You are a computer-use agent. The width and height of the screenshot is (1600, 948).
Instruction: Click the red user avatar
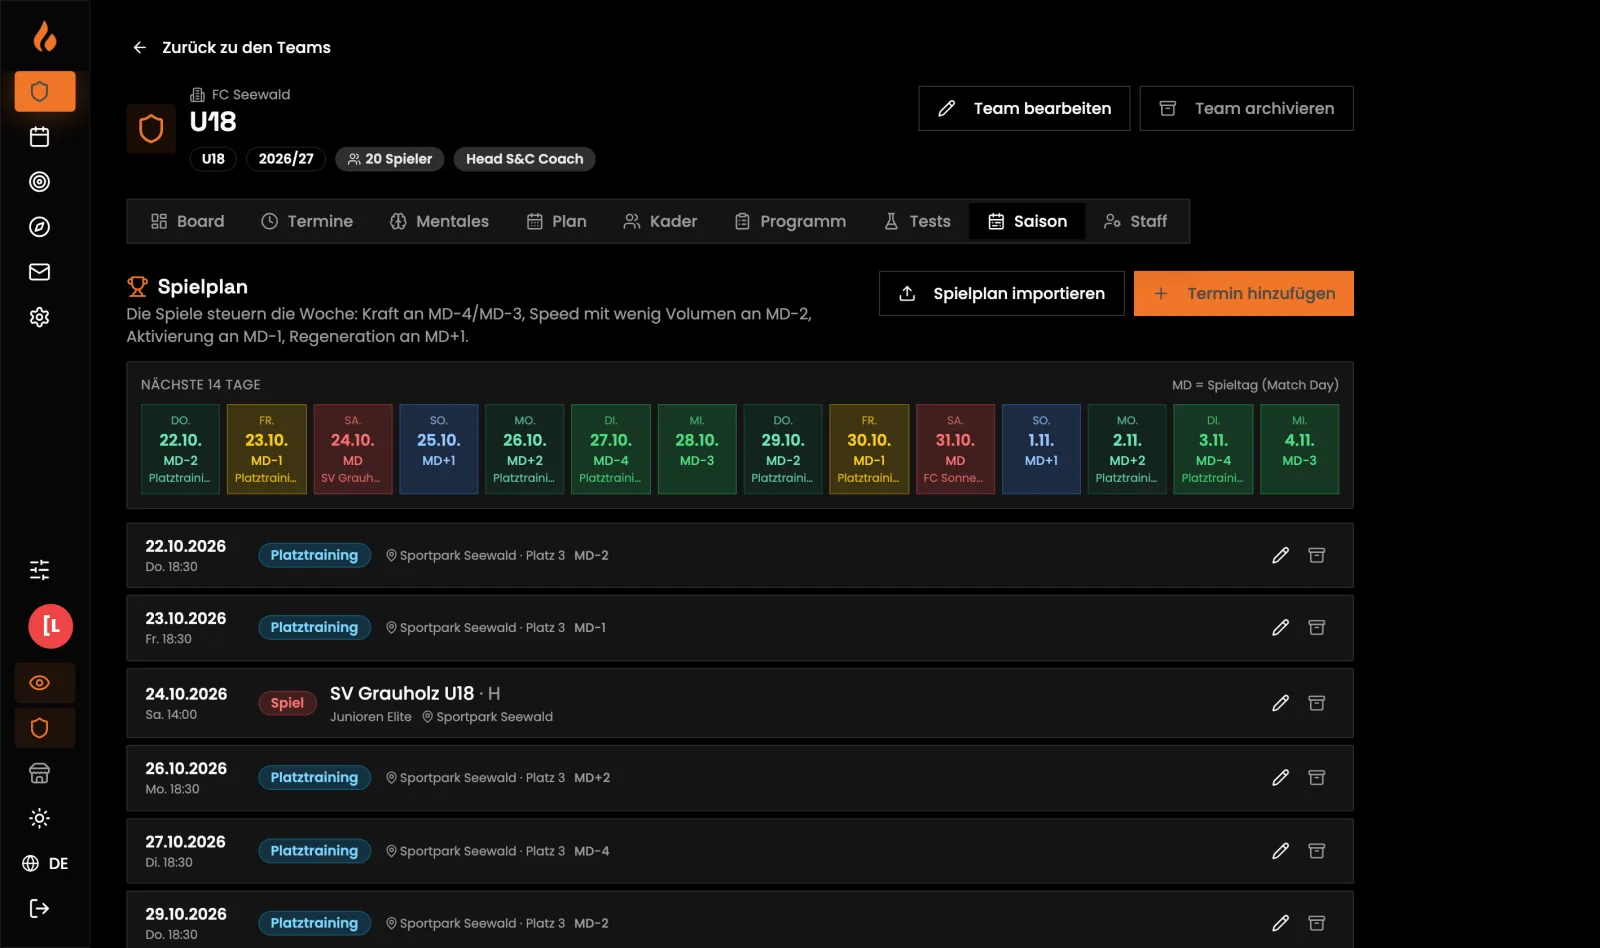(50, 626)
